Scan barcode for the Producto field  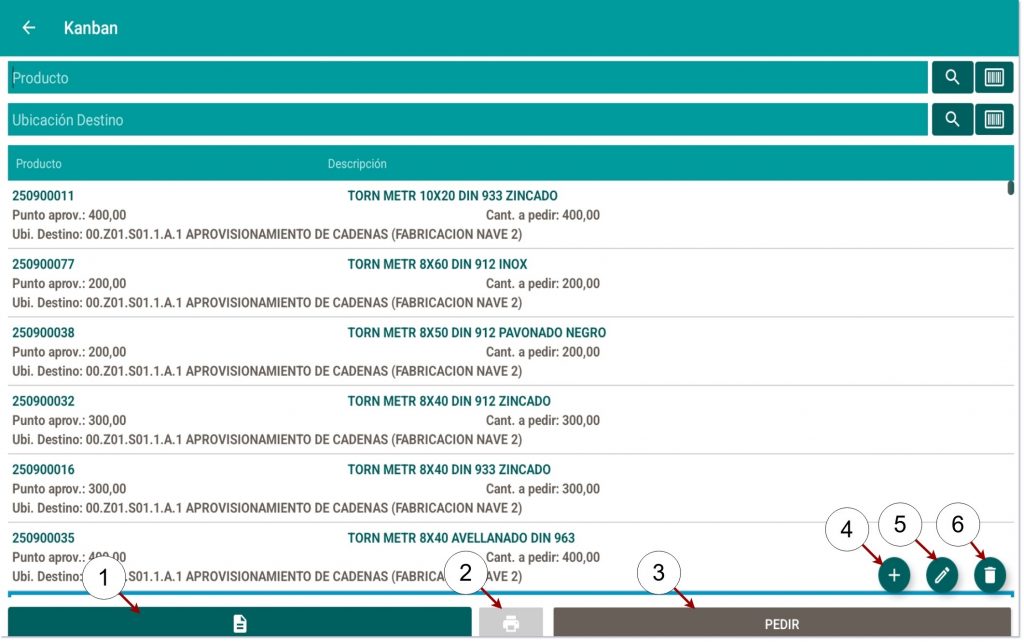pyautogui.click(x=994, y=78)
